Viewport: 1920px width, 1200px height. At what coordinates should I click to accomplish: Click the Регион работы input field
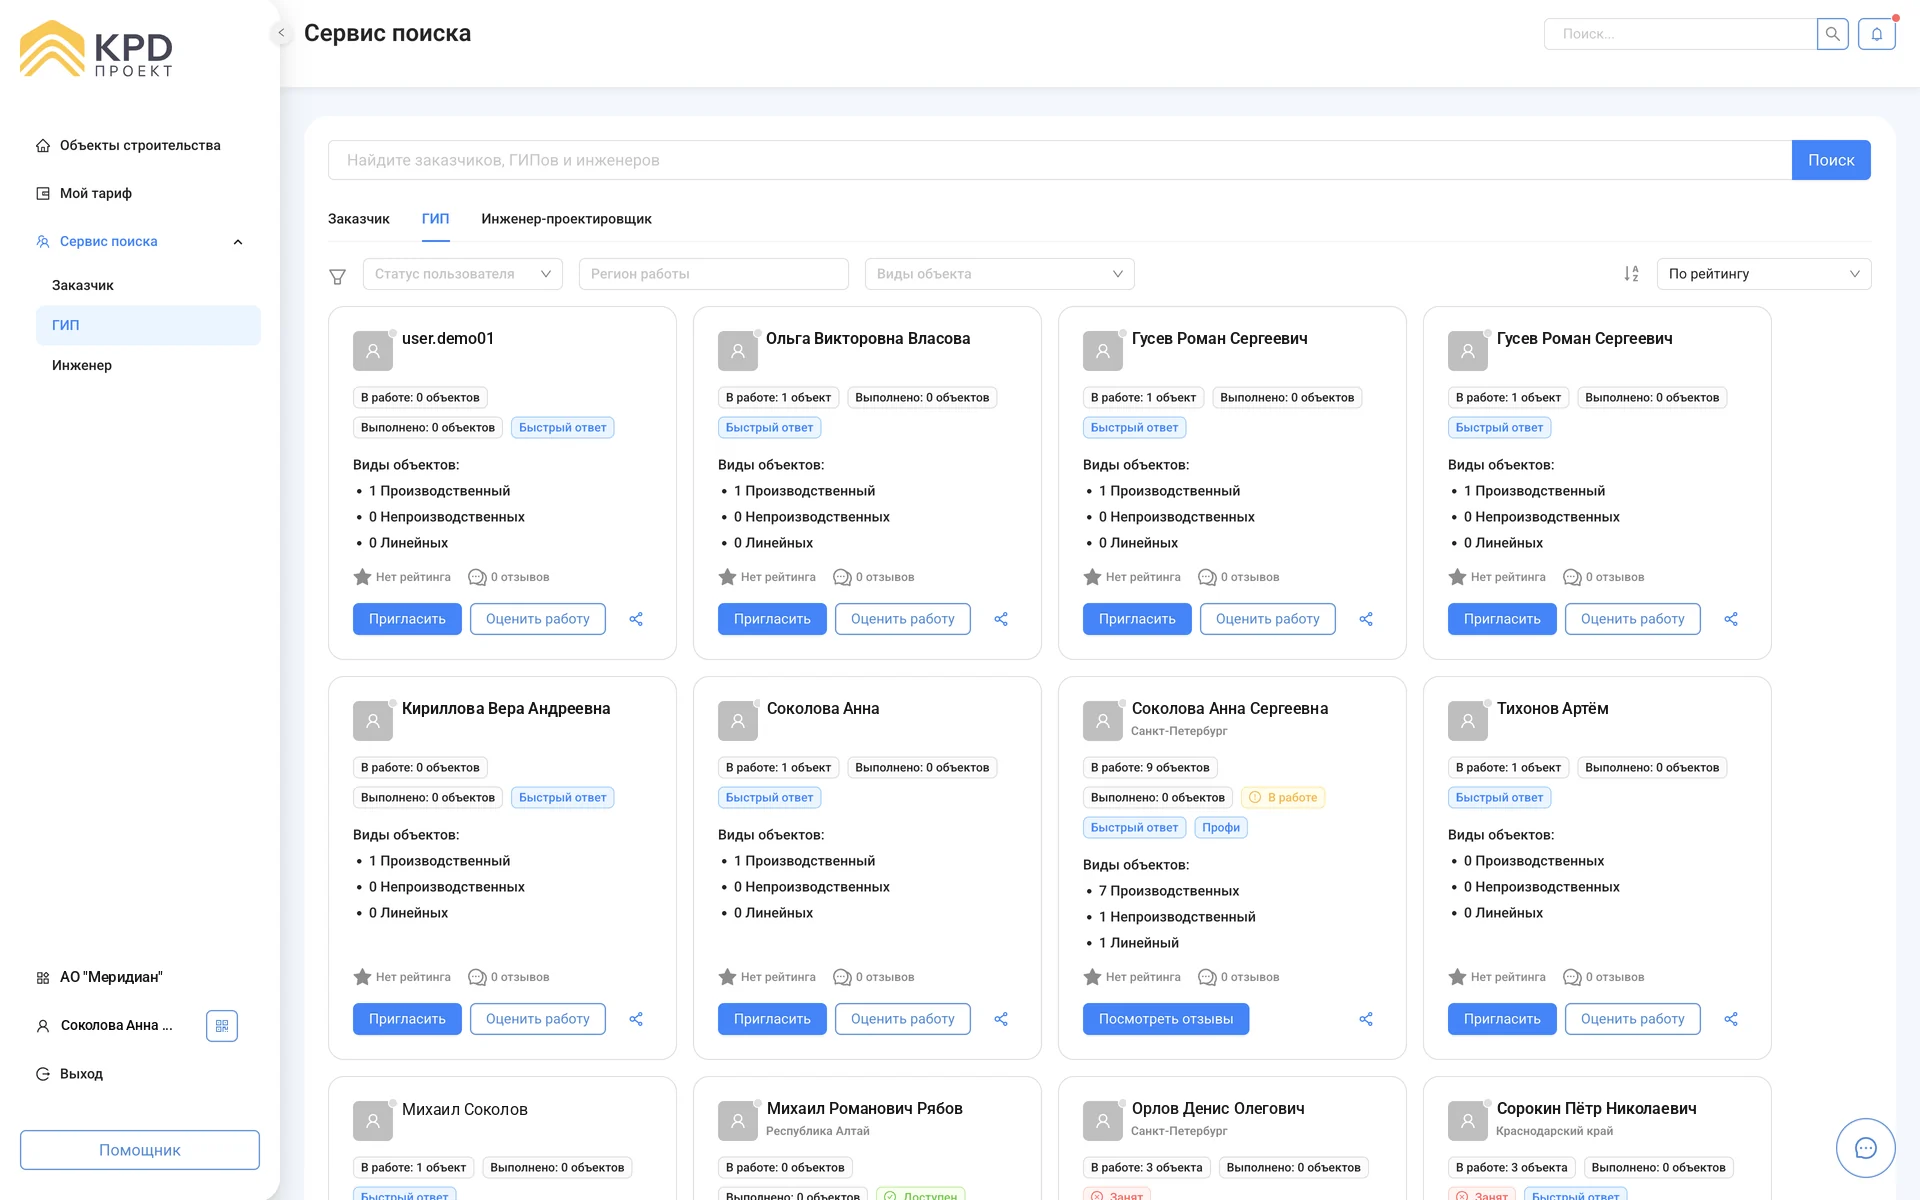click(714, 274)
